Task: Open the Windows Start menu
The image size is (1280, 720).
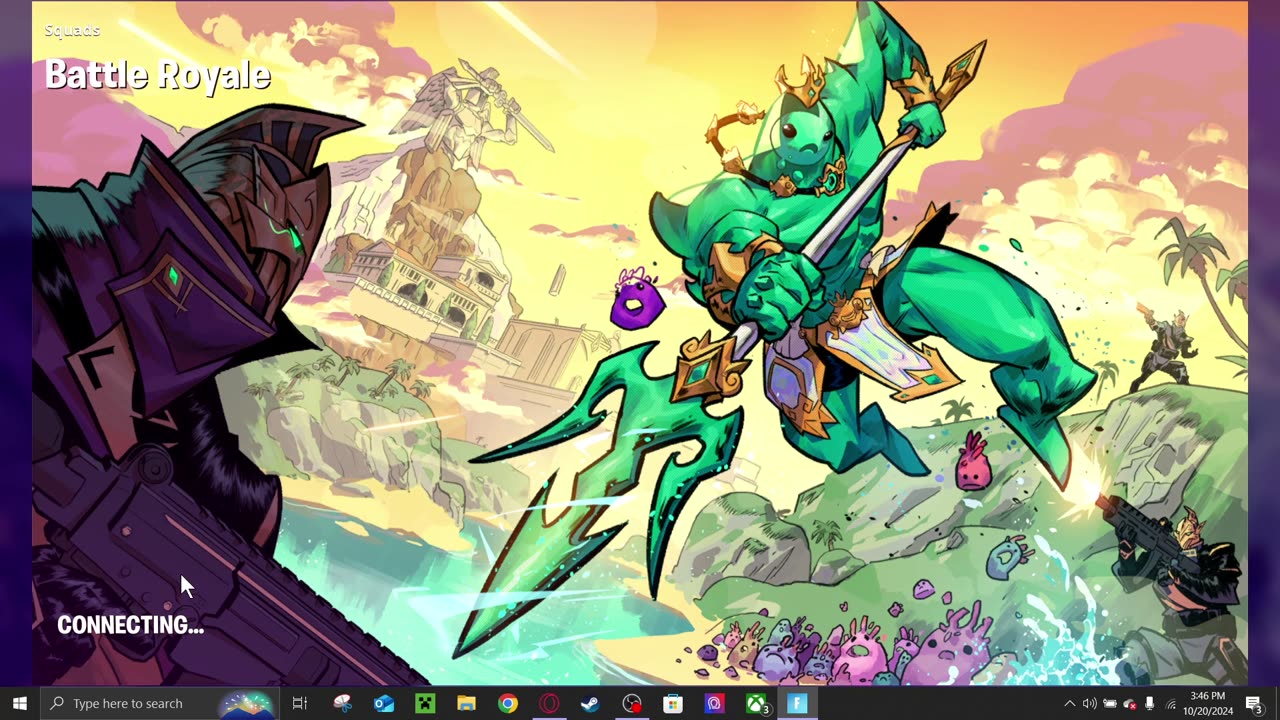Action: (20, 703)
